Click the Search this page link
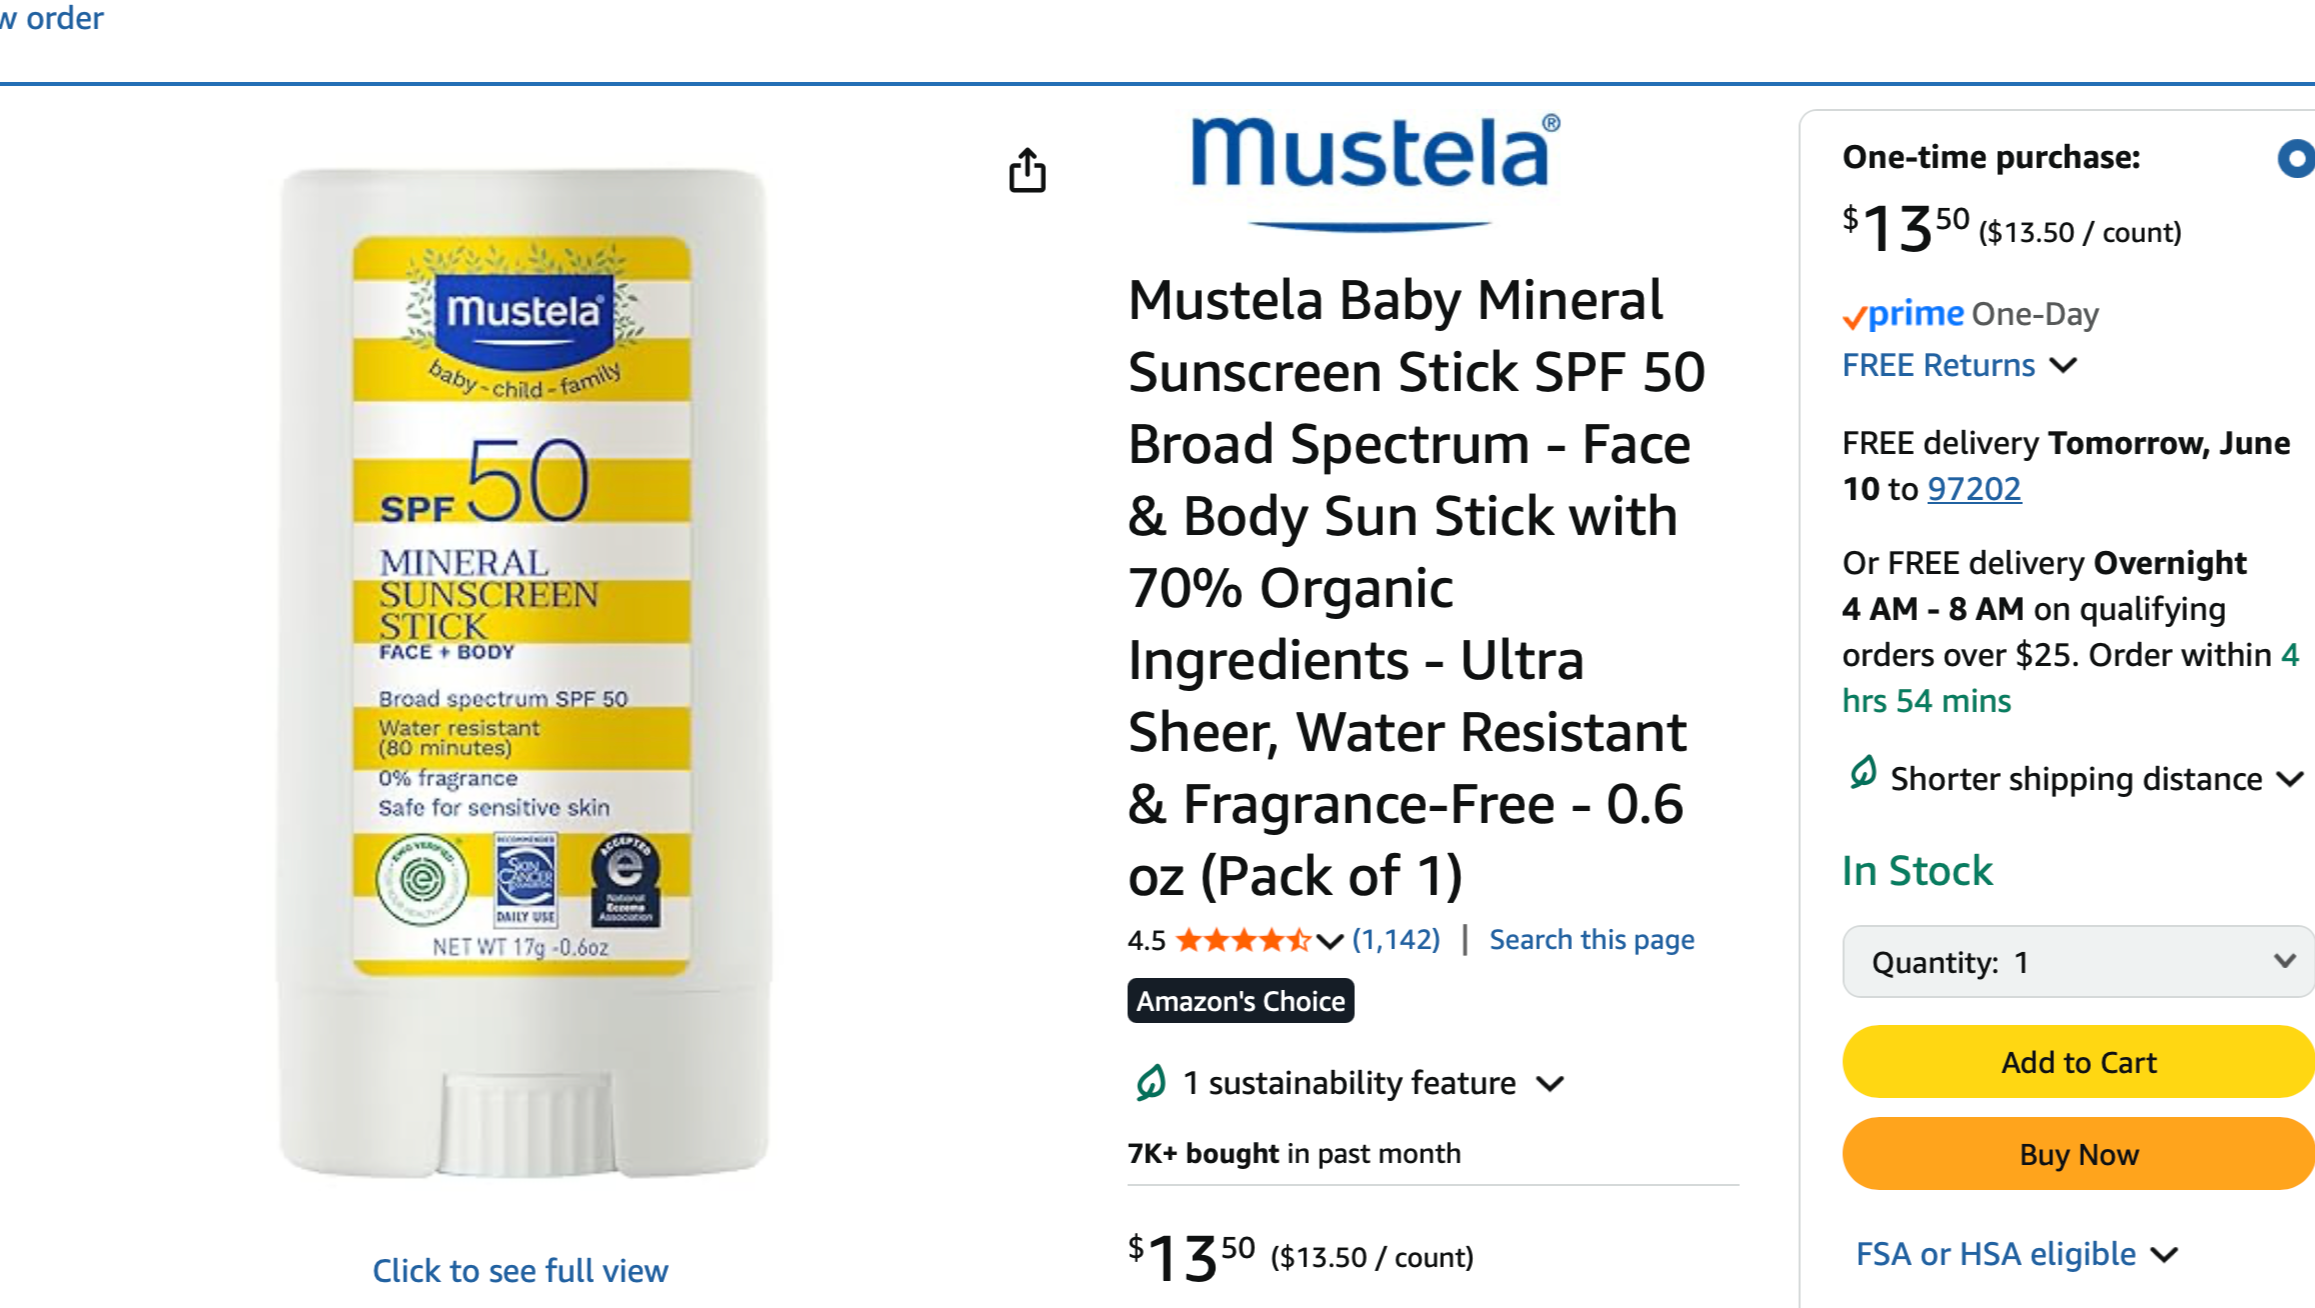This screenshot has height=1308, width=2315. click(1591, 940)
